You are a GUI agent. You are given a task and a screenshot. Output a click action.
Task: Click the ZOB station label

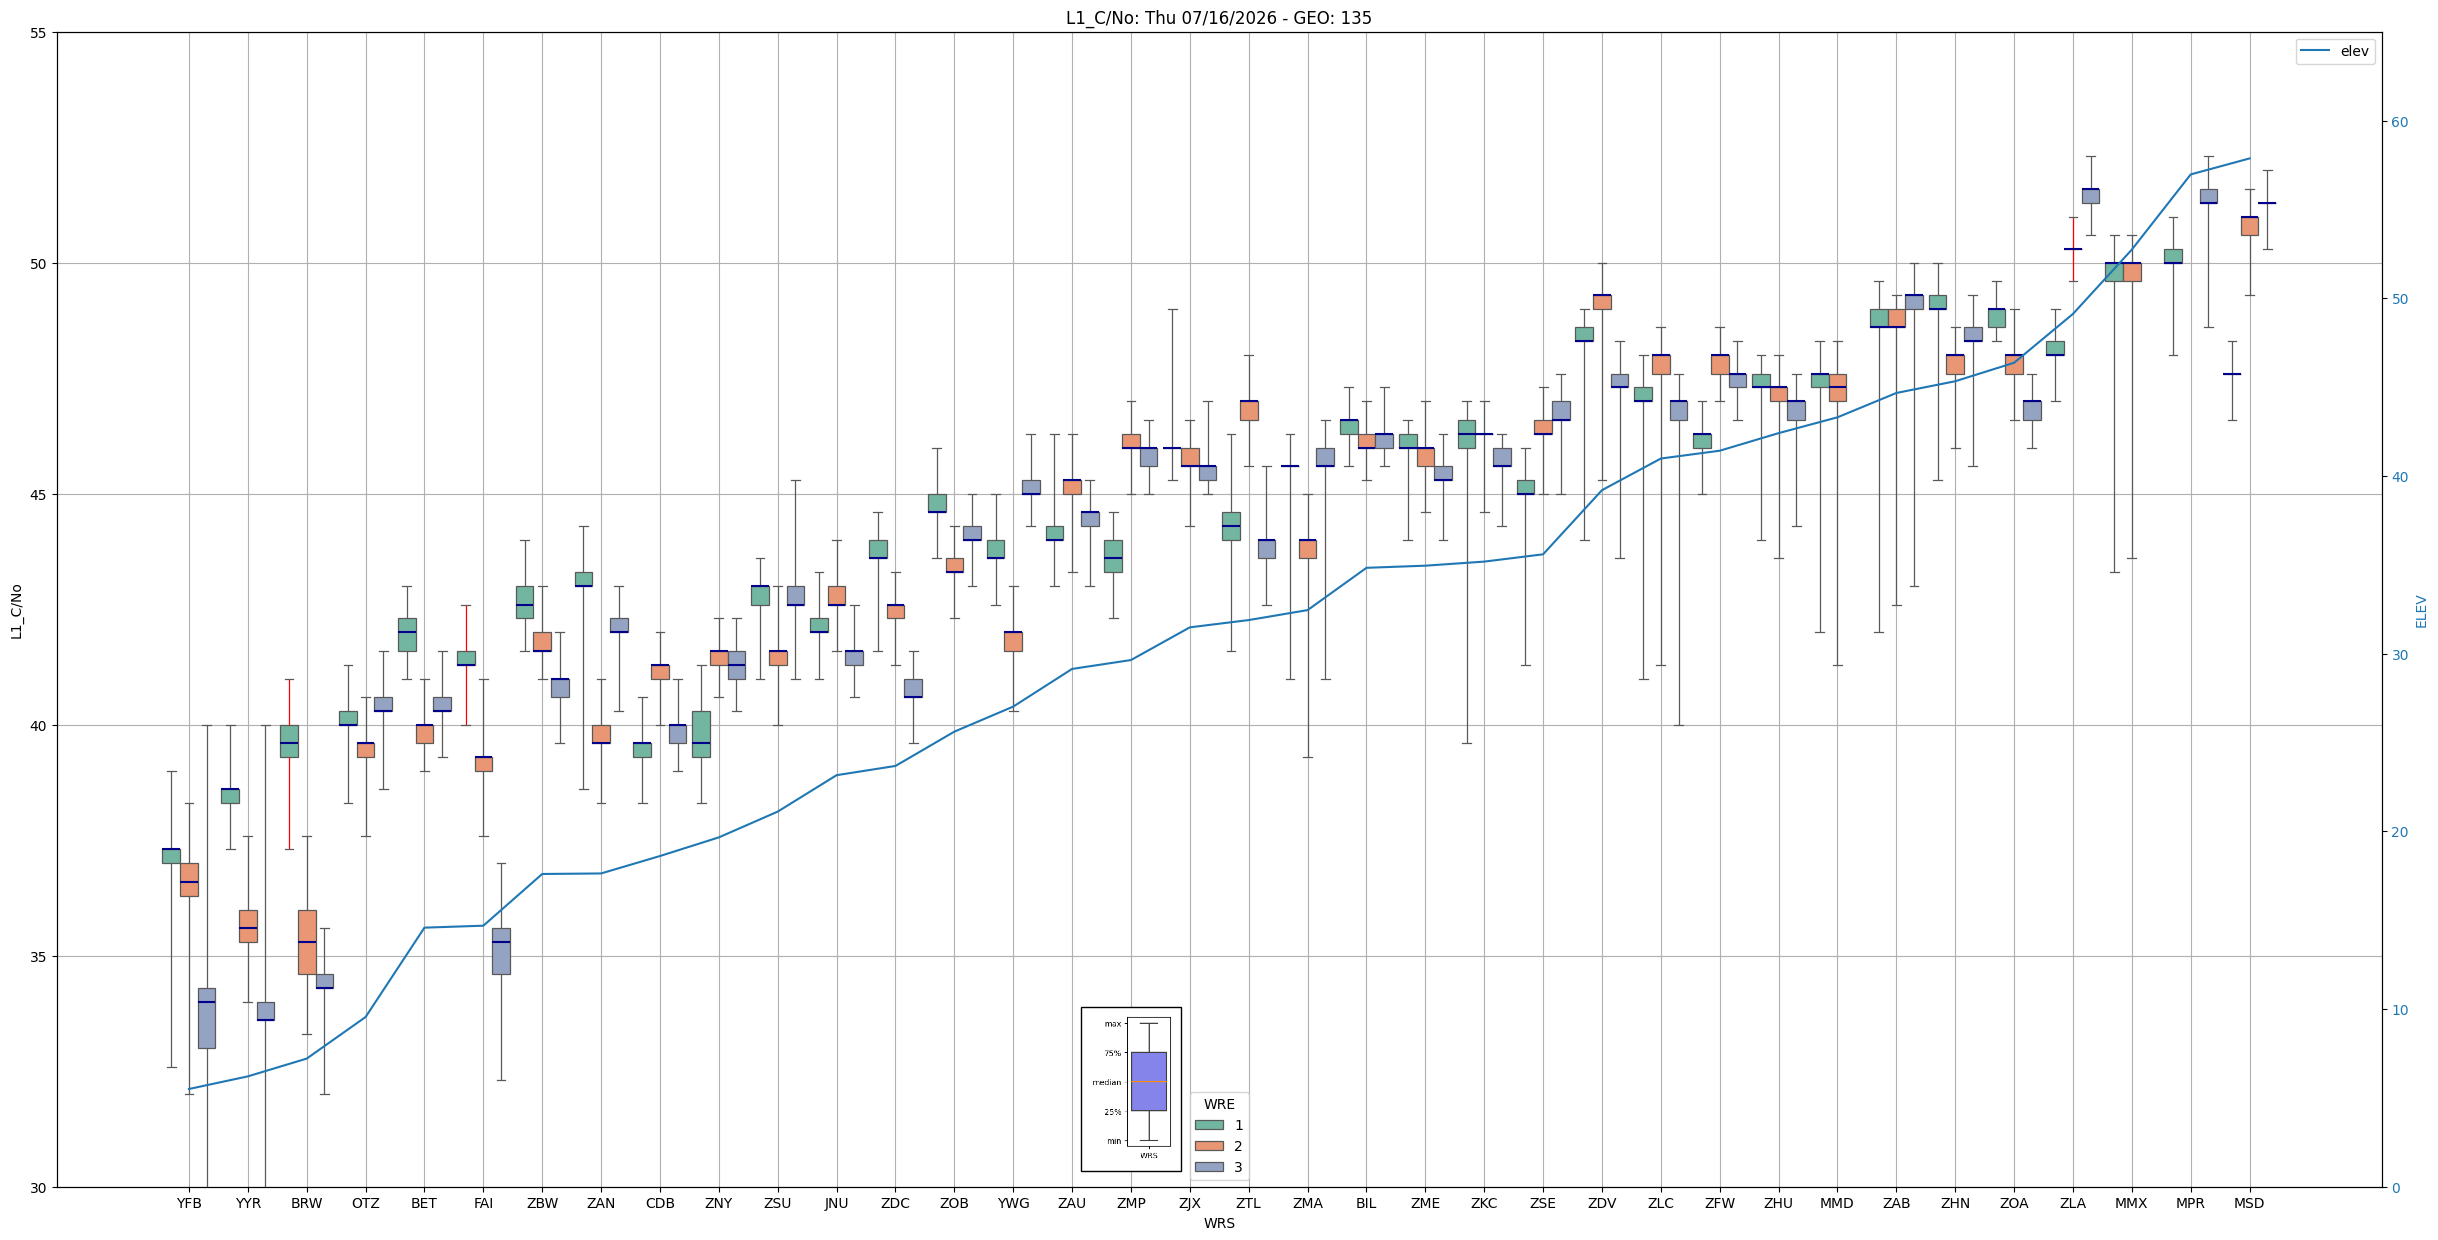(954, 1203)
